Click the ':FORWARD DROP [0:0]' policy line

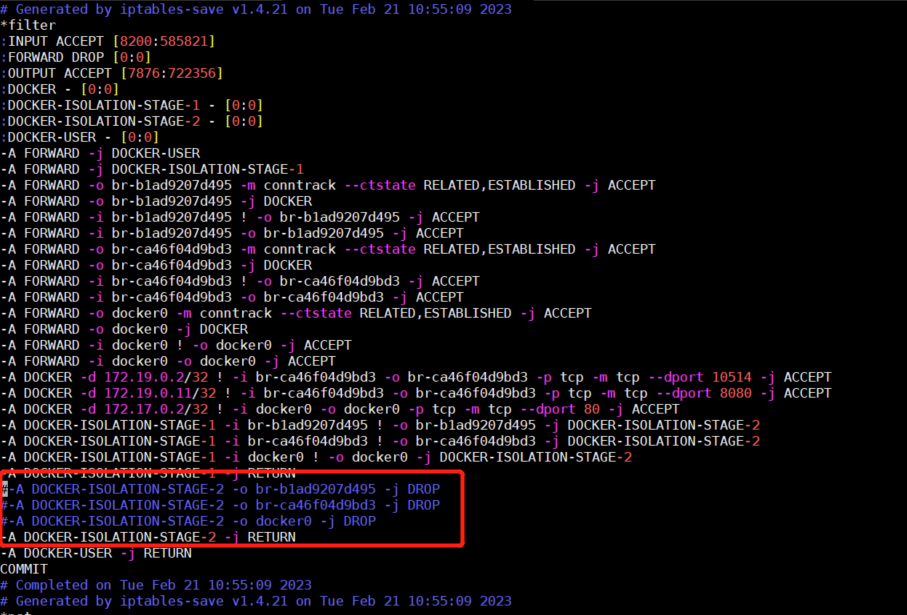point(76,57)
